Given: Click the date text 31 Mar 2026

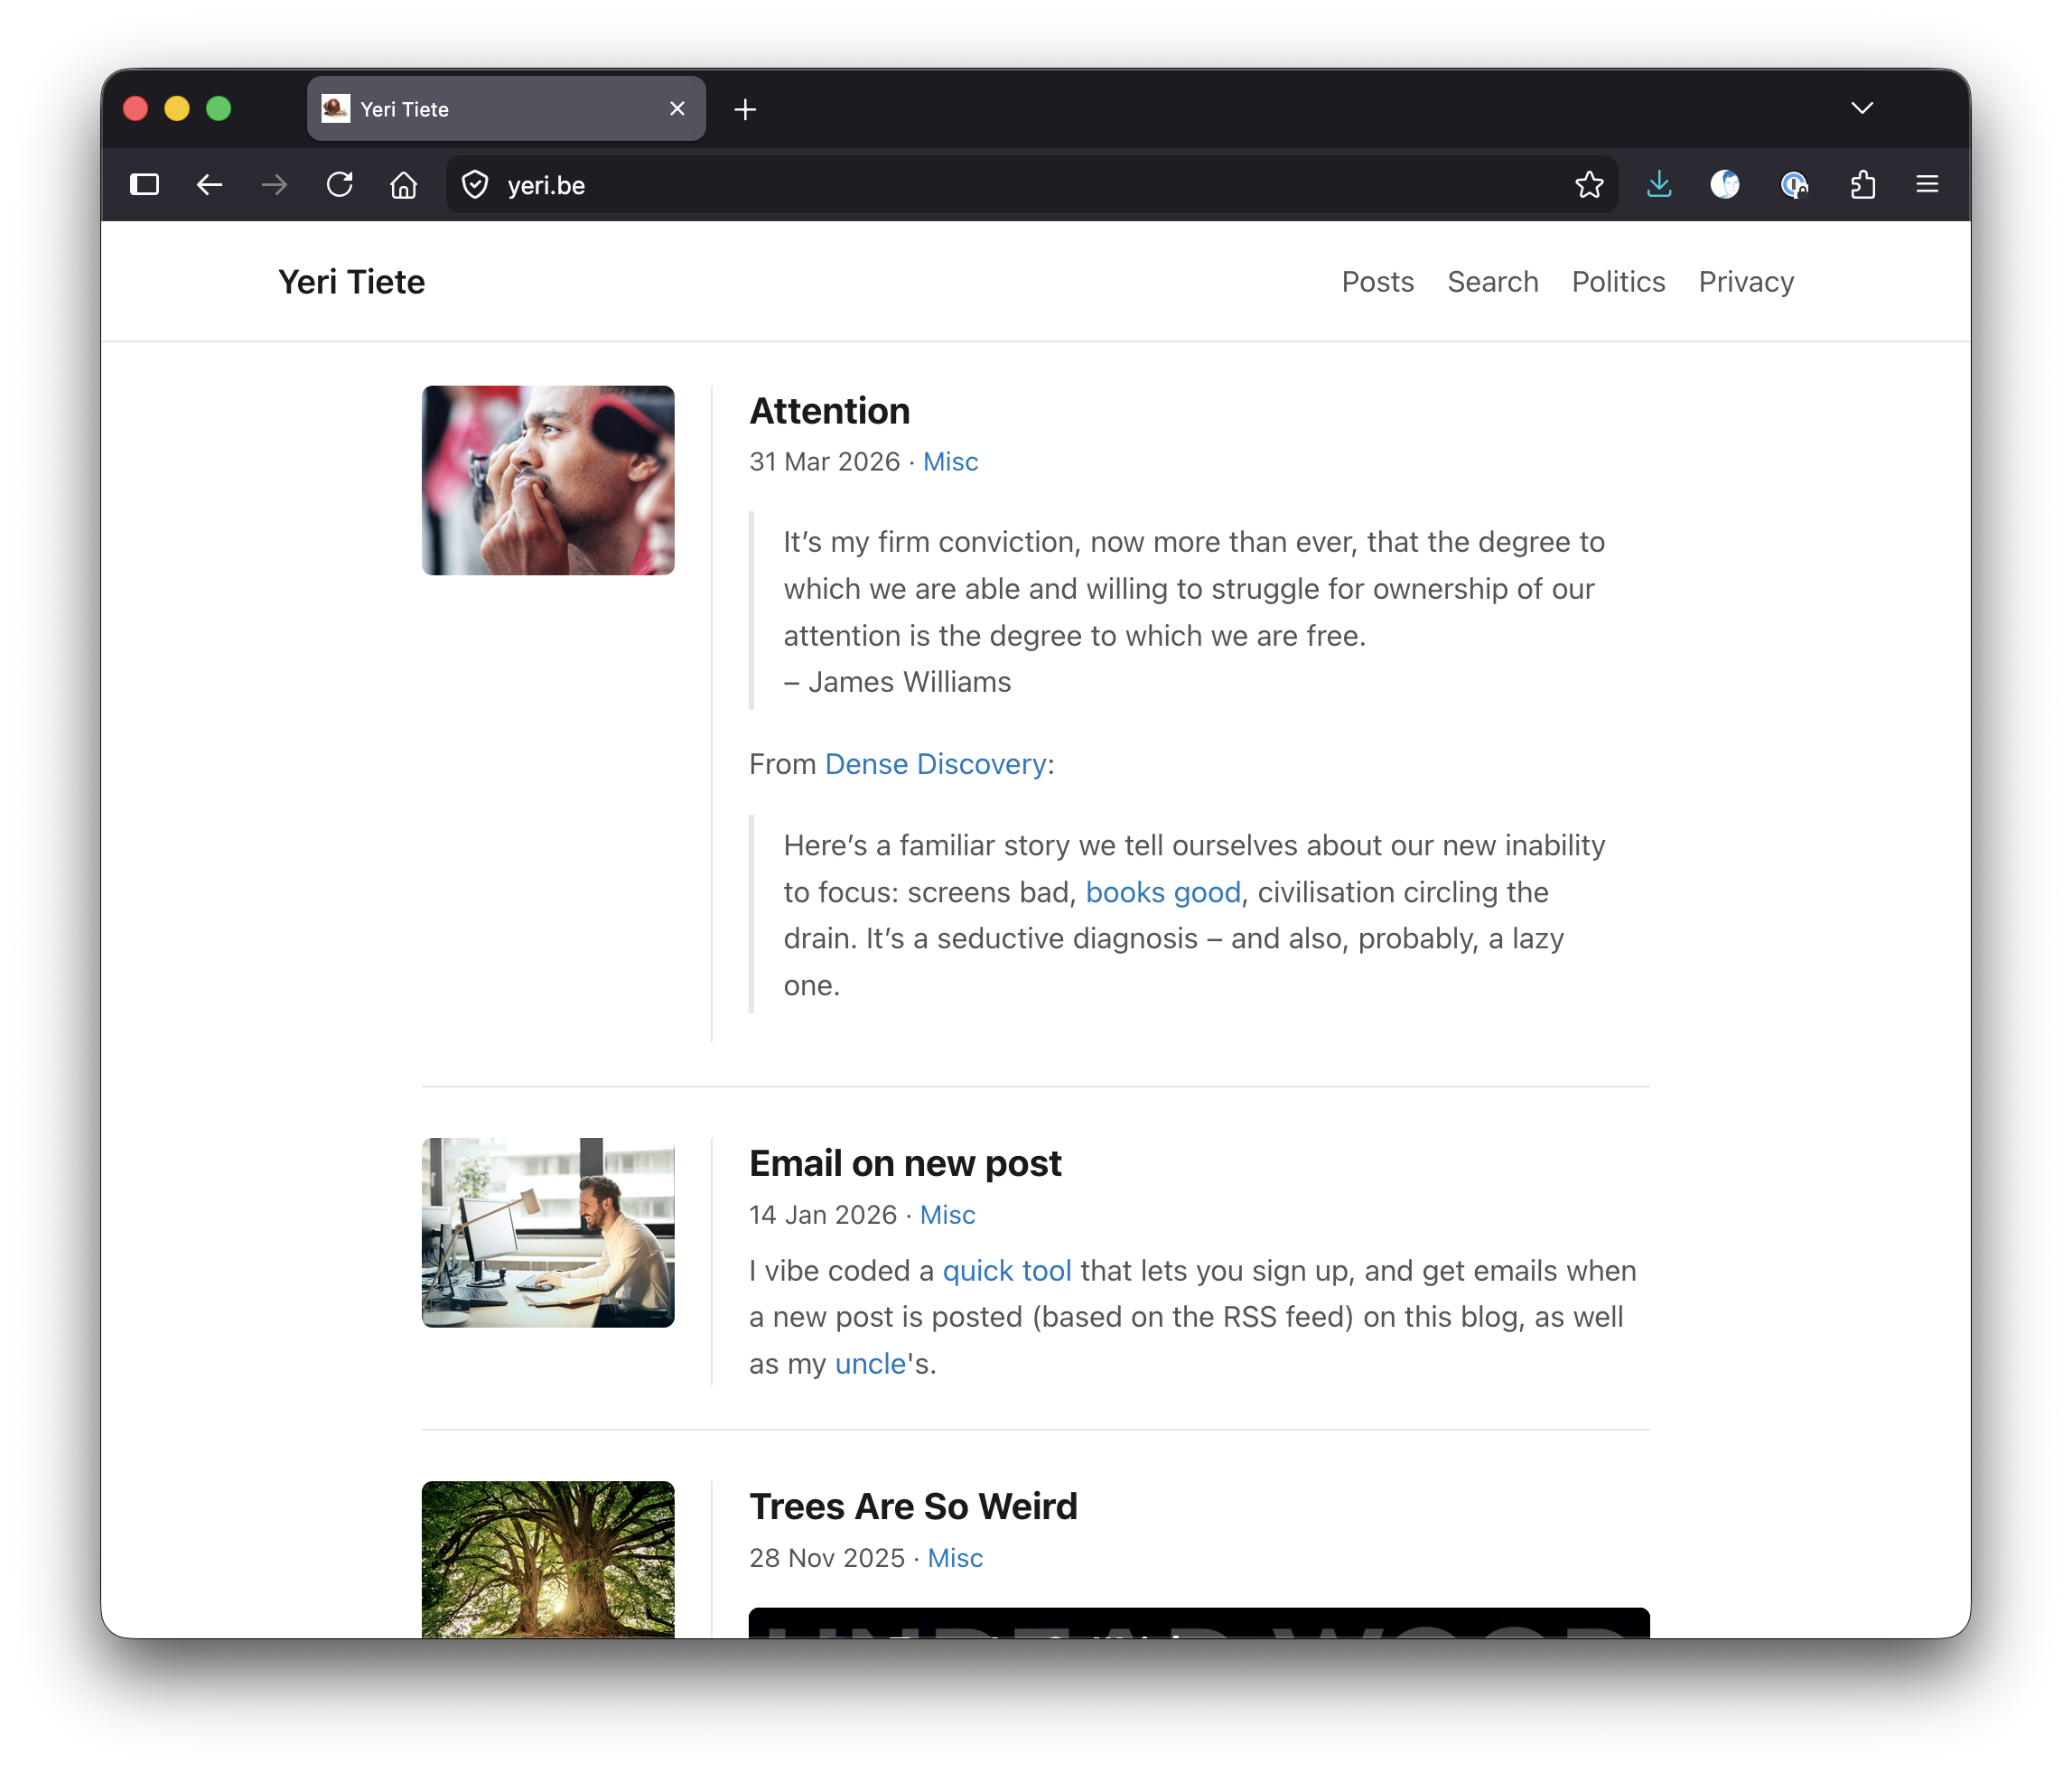Looking at the screenshot, I should click(x=824, y=462).
